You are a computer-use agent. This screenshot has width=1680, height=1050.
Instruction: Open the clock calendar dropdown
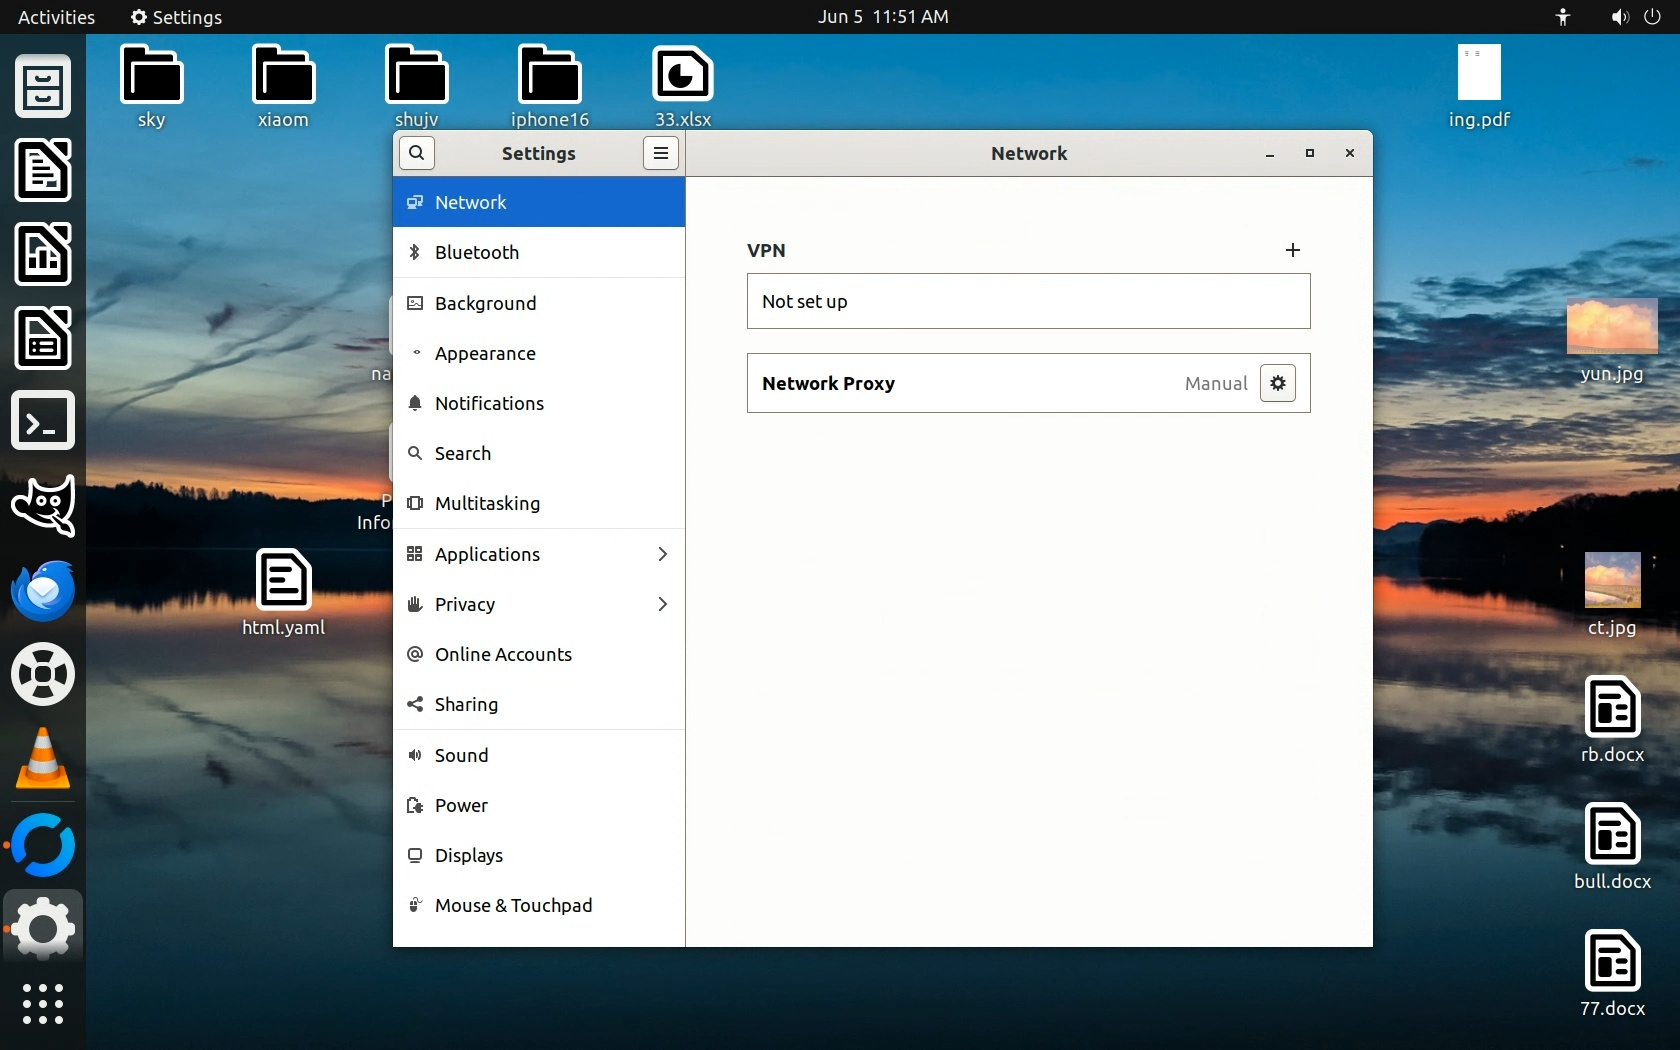pyautogui.click(x=882, y=17)
